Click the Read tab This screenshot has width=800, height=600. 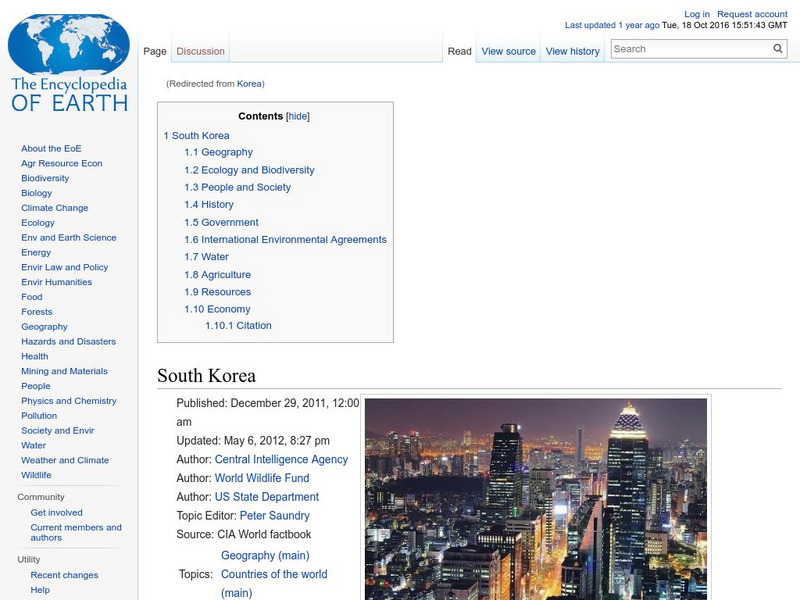coord(459,50)
